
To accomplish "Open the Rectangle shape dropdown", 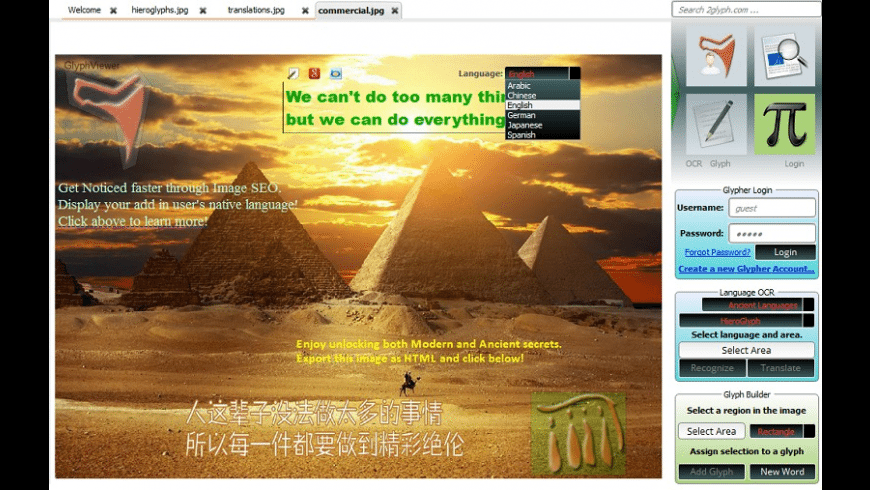I will pos(782,431).
